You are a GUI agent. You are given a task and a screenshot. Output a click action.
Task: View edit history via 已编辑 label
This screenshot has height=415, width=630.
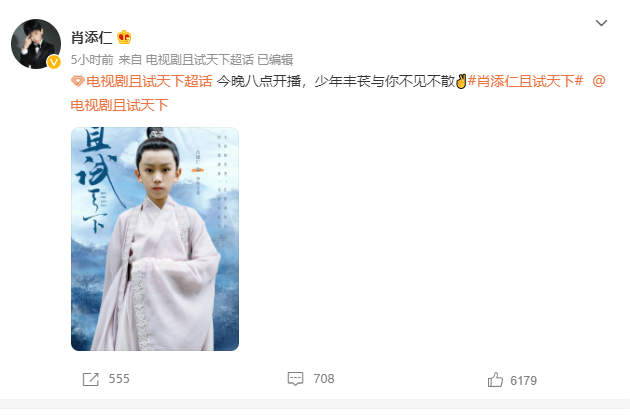[x=275, y=60]
